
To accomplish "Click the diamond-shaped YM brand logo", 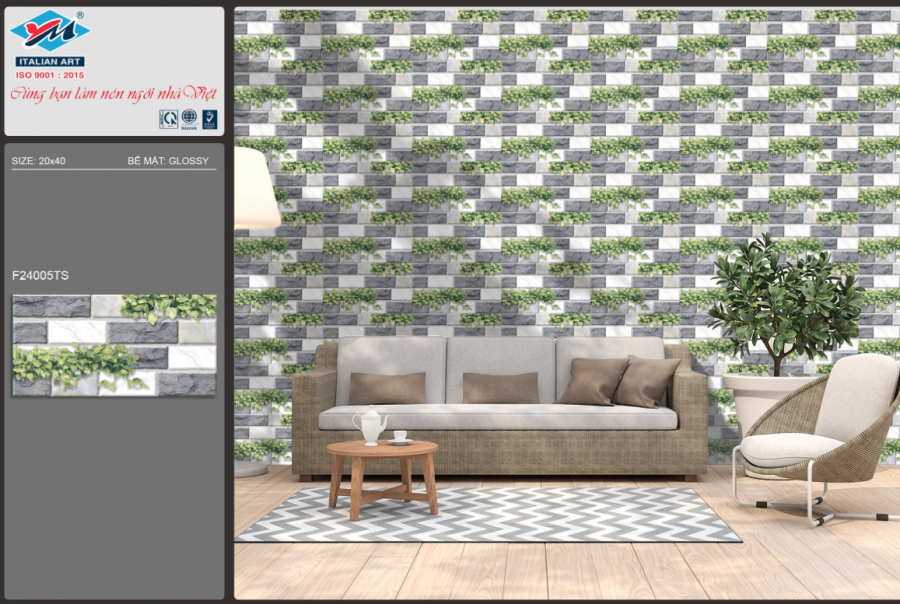I will [x=50, y=31].
